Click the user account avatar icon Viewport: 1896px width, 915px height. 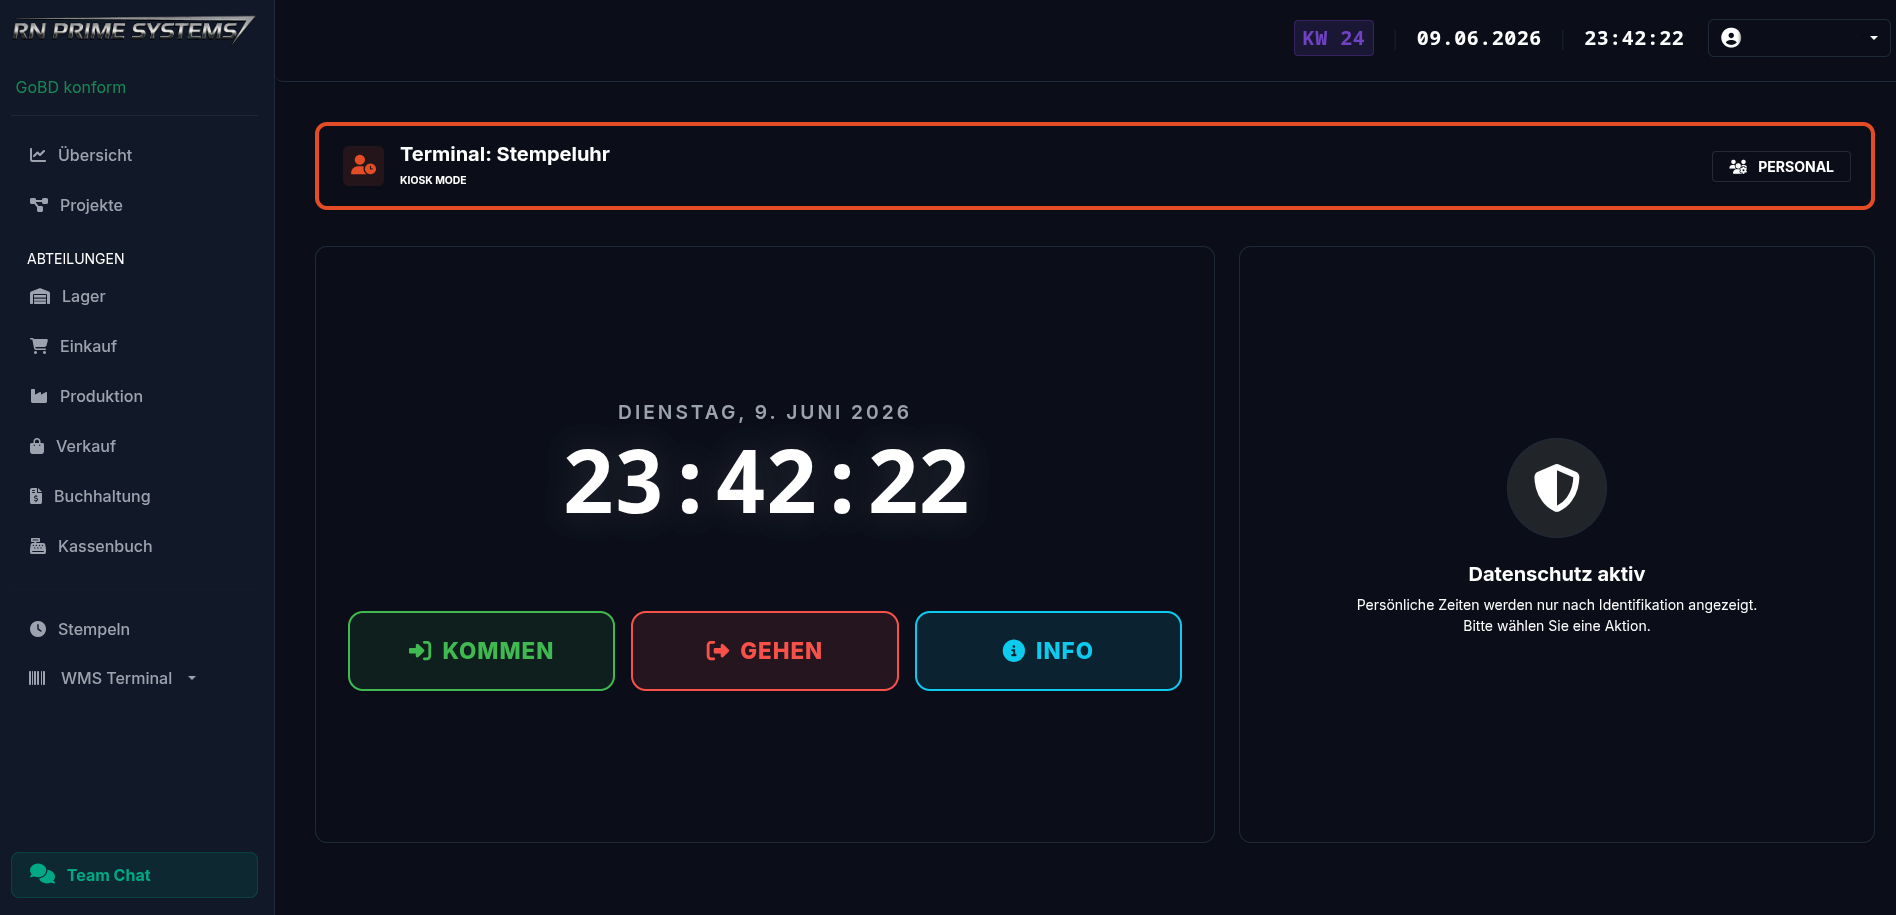tap(1731, 38)
